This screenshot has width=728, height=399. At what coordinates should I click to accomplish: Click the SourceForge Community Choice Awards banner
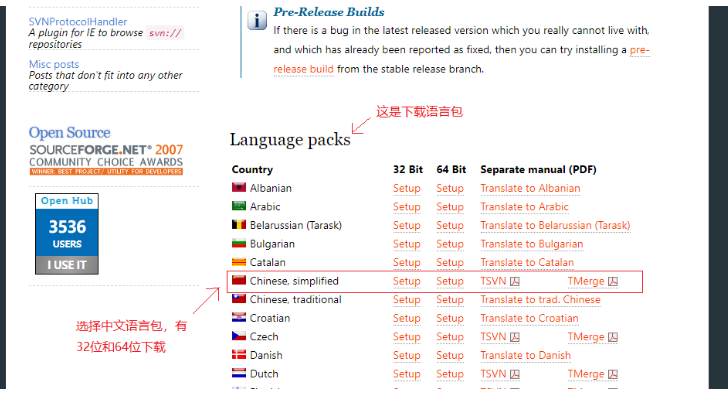point(106,159)
